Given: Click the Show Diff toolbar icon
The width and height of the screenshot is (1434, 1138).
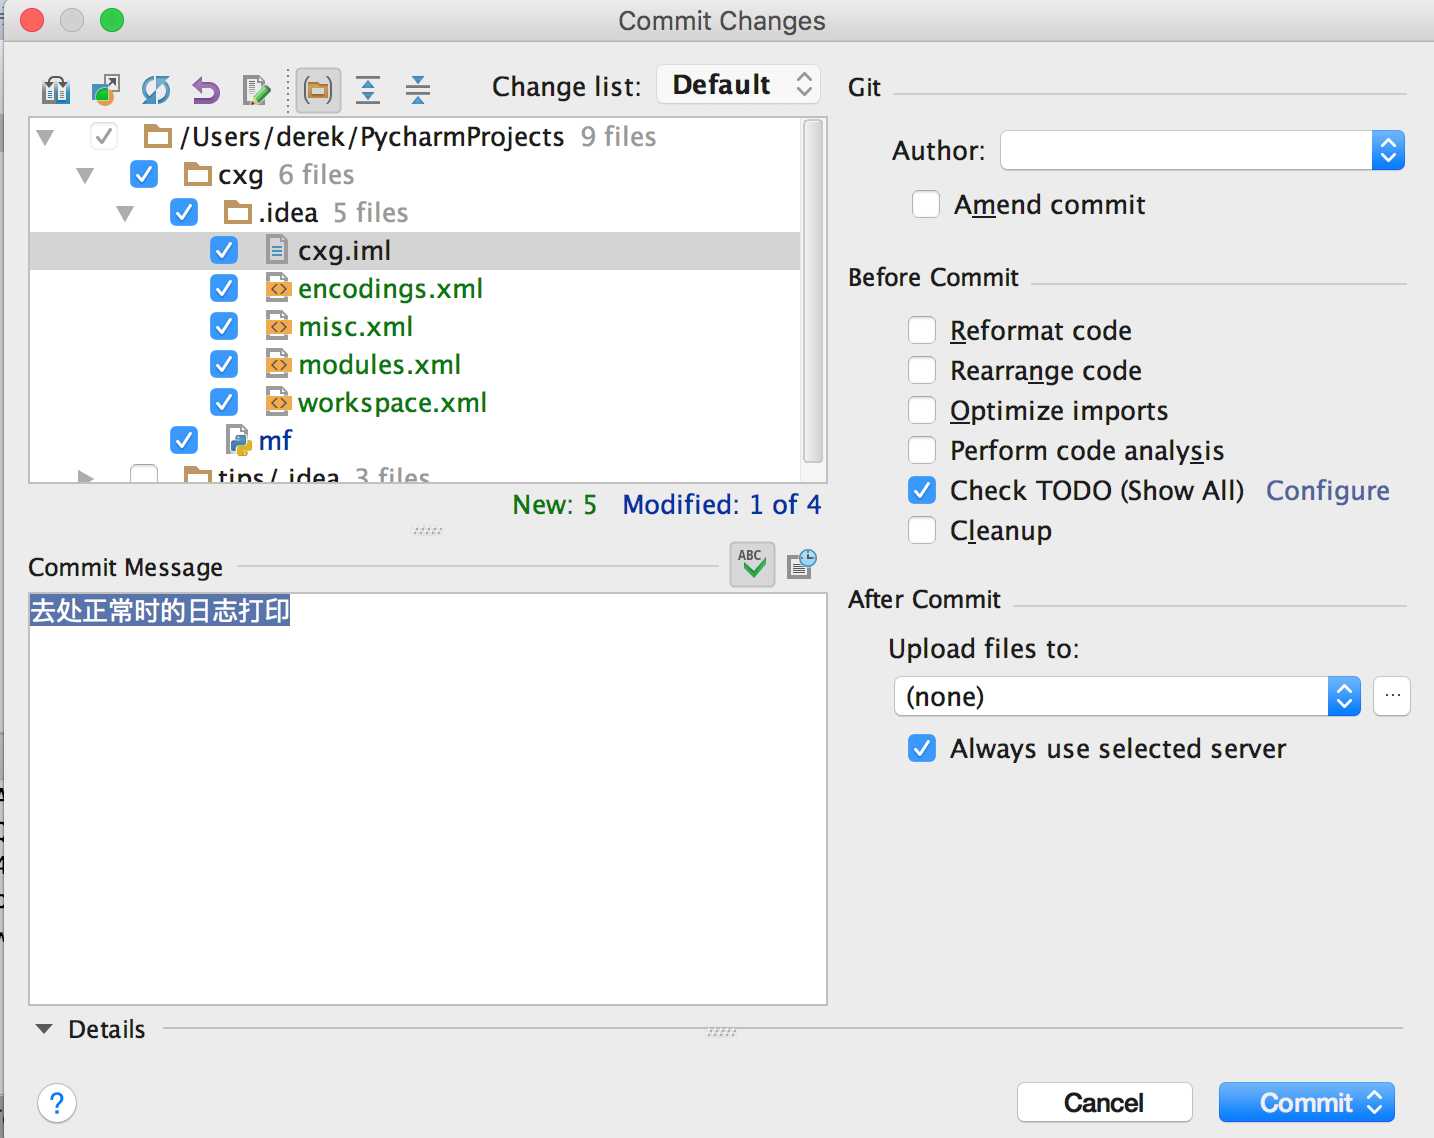Looking at the screenshot, I should pos(56,90).
